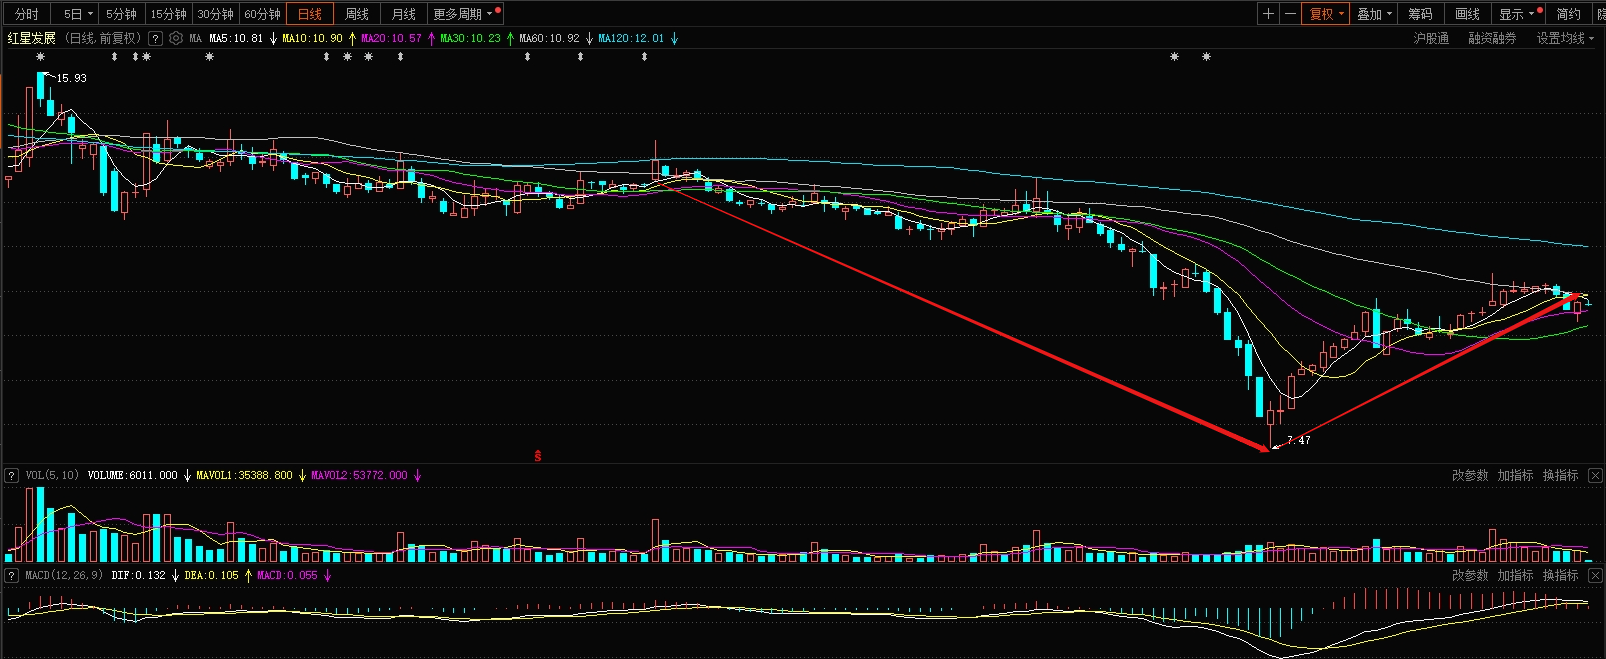Click the VOL indicator help question mark

(12, 475)
